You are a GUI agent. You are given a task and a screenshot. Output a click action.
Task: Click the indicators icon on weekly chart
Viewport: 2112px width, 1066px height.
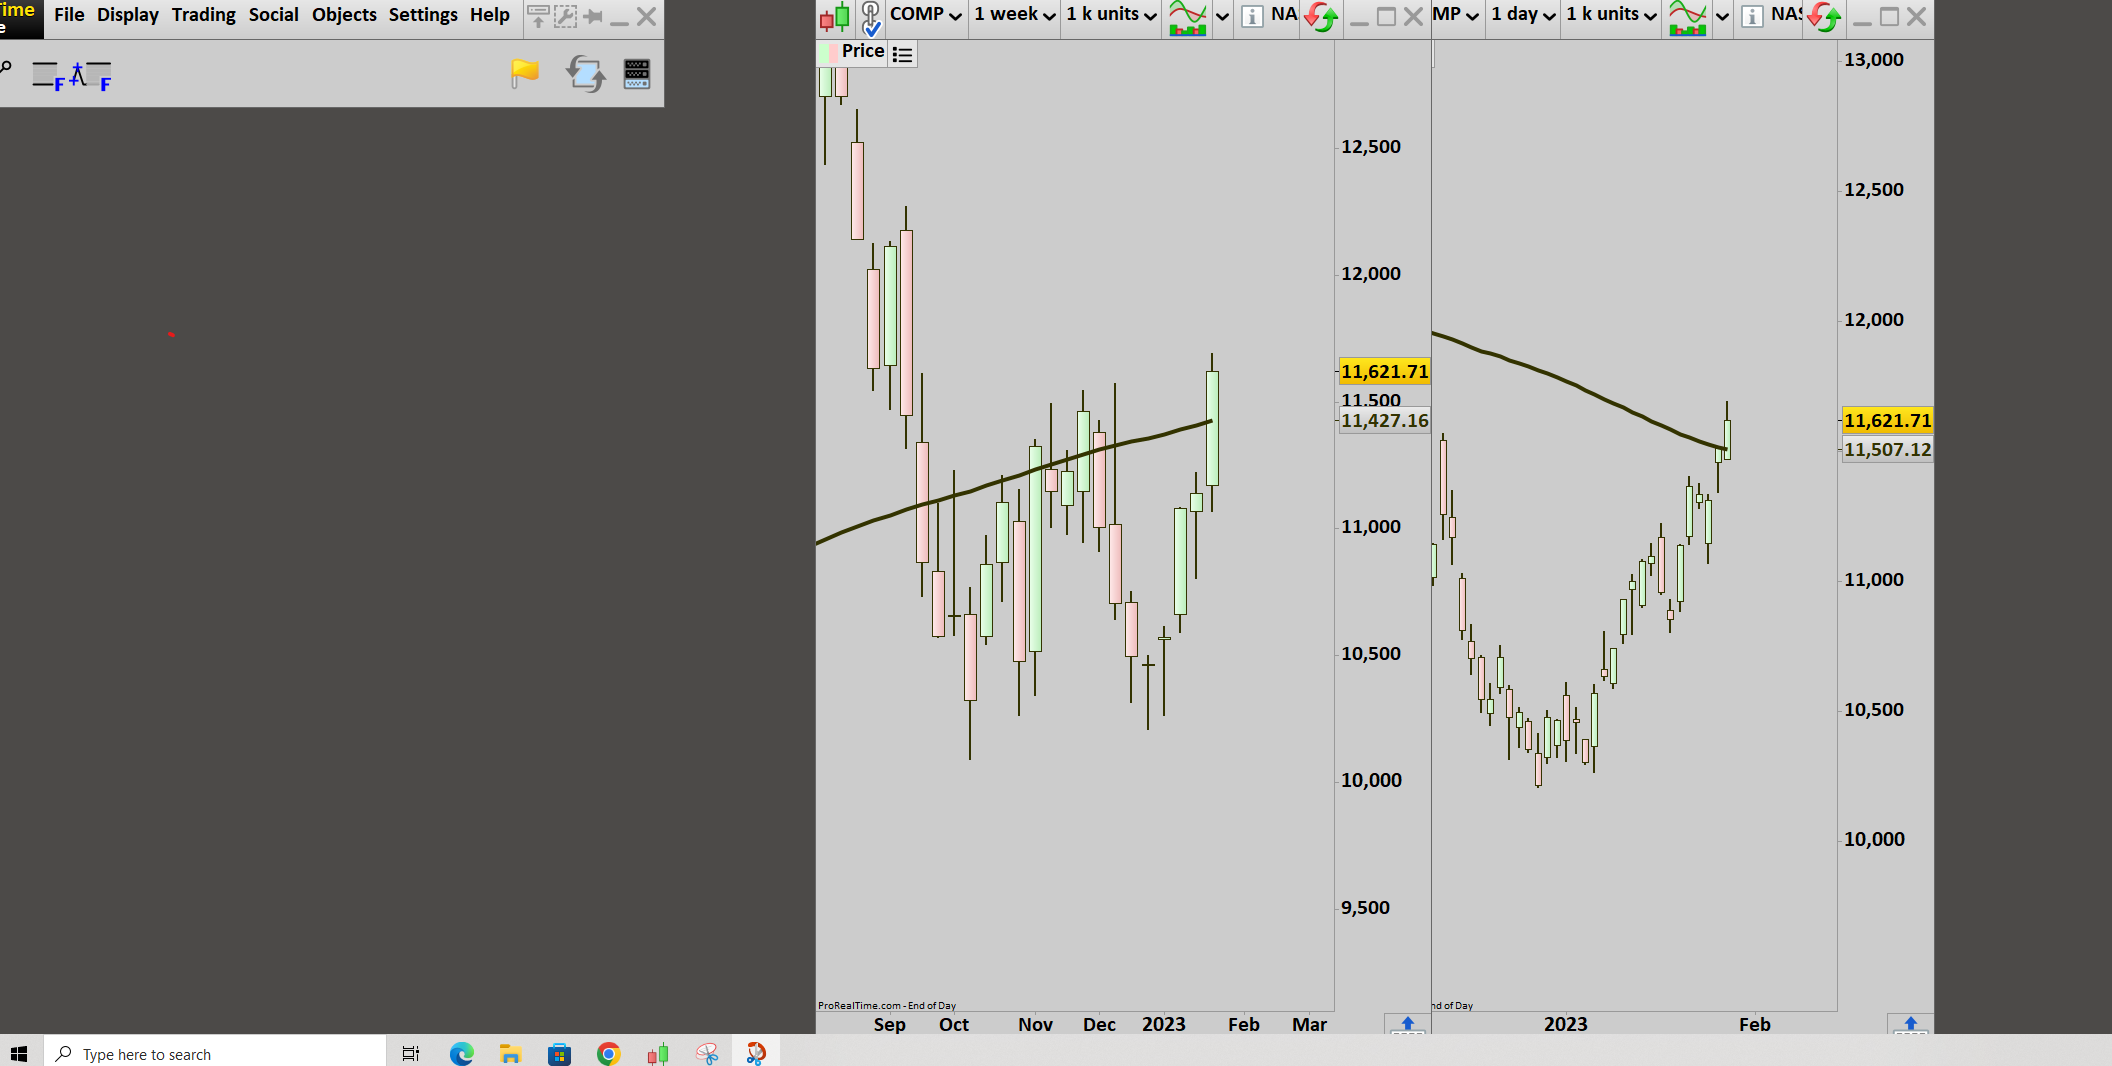1188,17
